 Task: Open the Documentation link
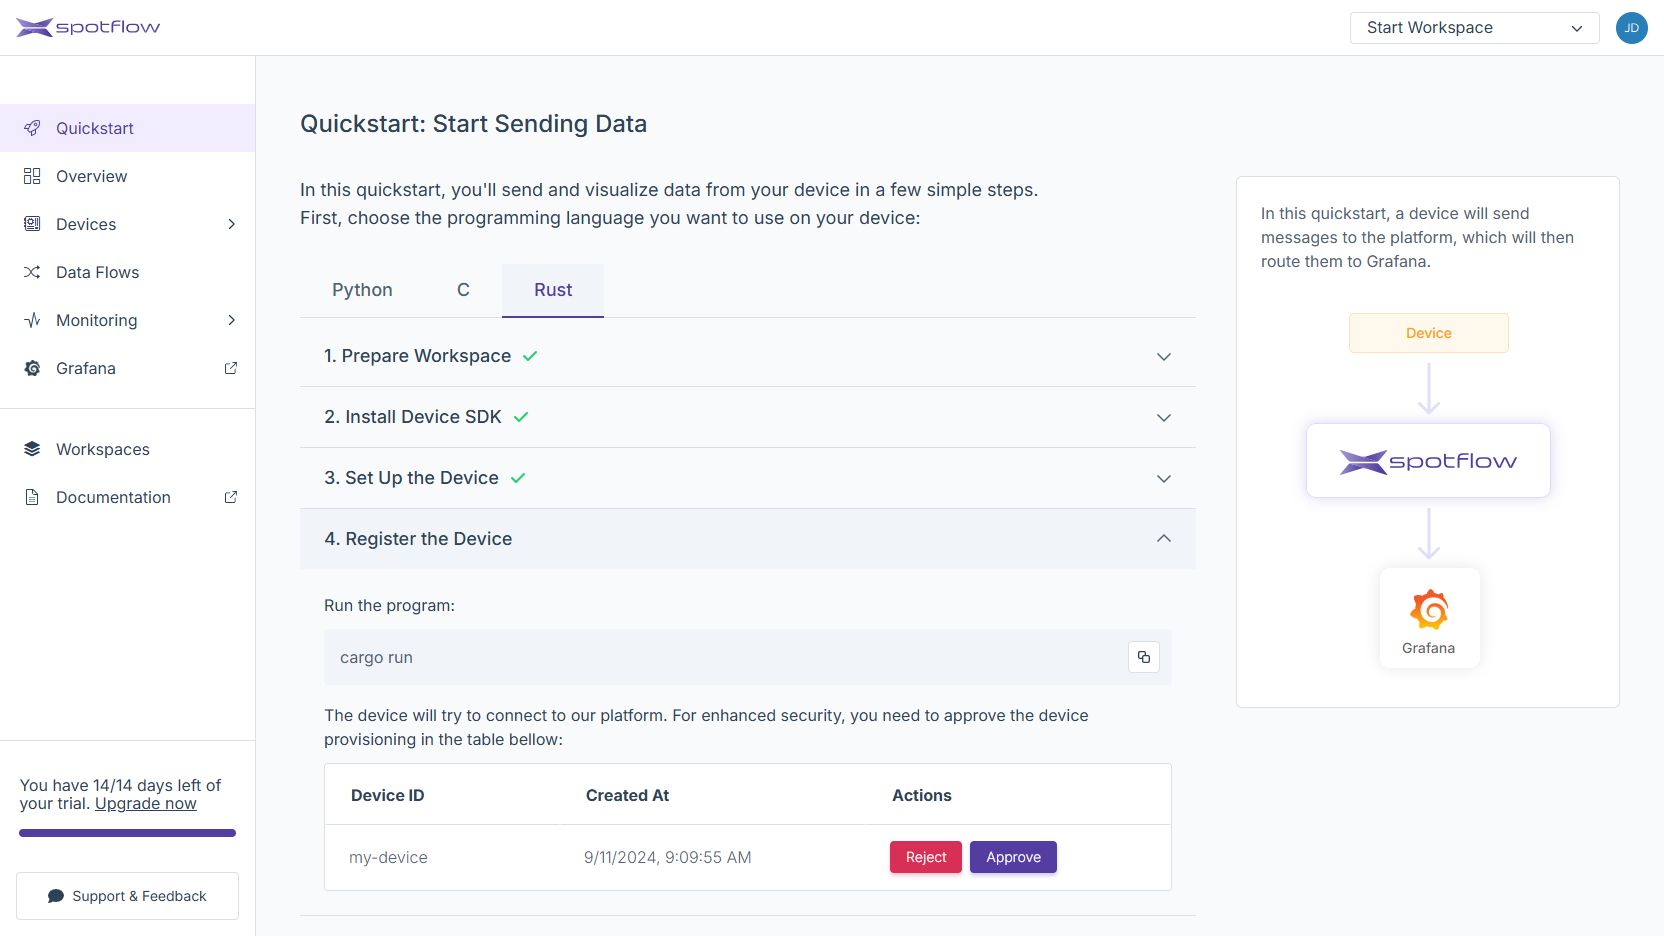(x=127, y=497)
